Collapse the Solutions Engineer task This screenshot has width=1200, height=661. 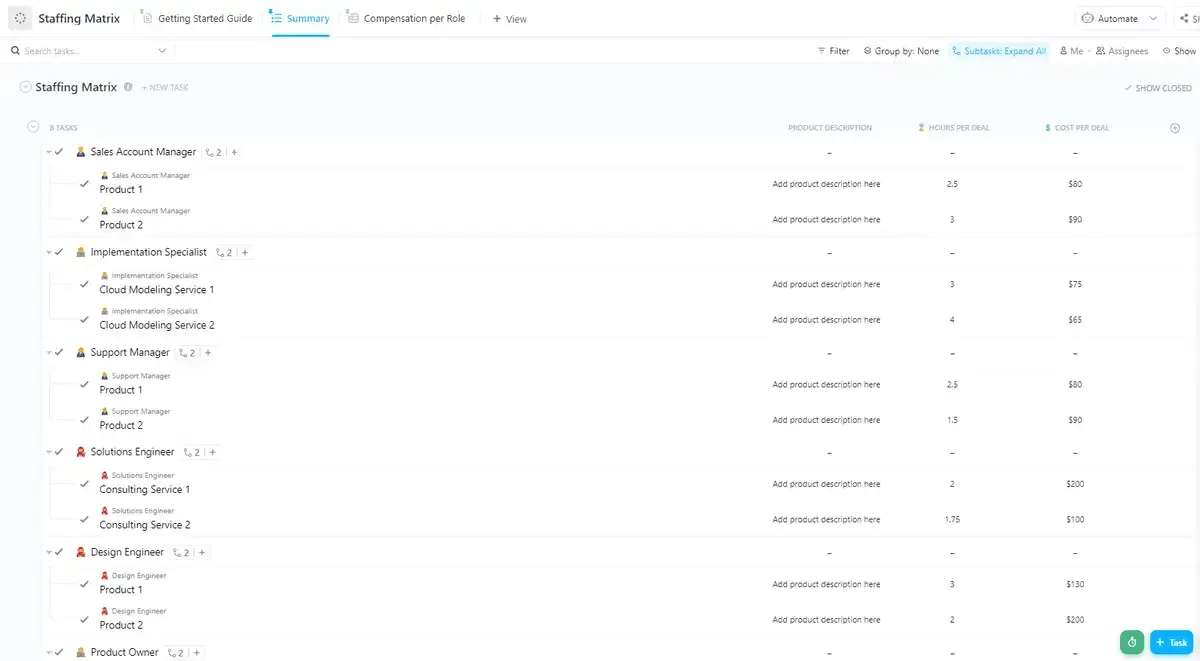click(x=48, y=452)
